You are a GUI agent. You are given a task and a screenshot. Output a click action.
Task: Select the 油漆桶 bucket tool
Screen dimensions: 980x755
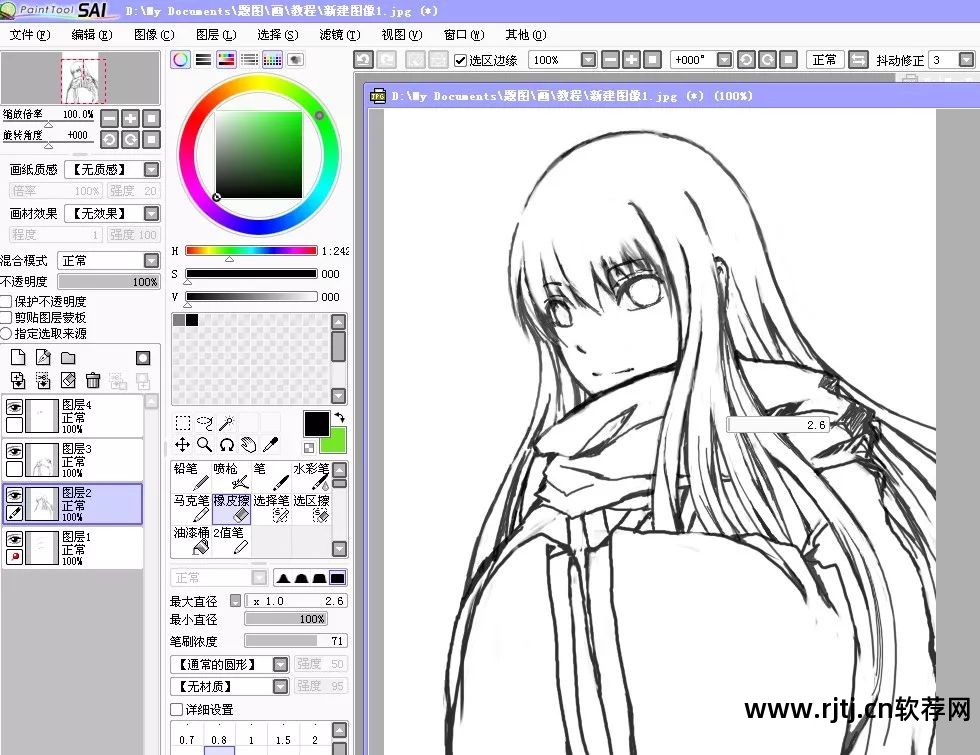point(191,541)
